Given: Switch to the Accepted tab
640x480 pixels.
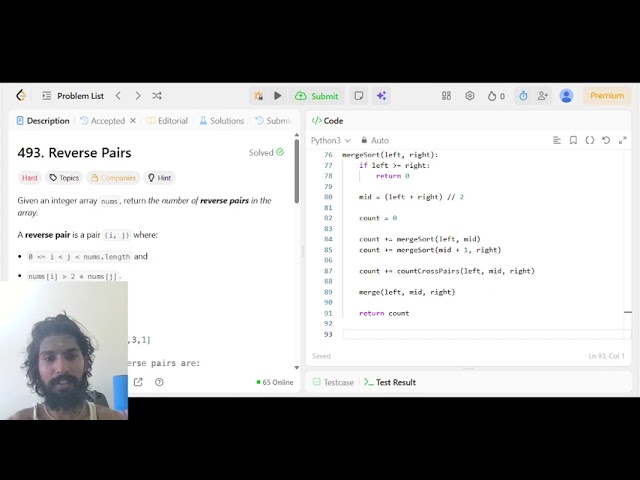Looking at the screenshot, I should 103,121.
